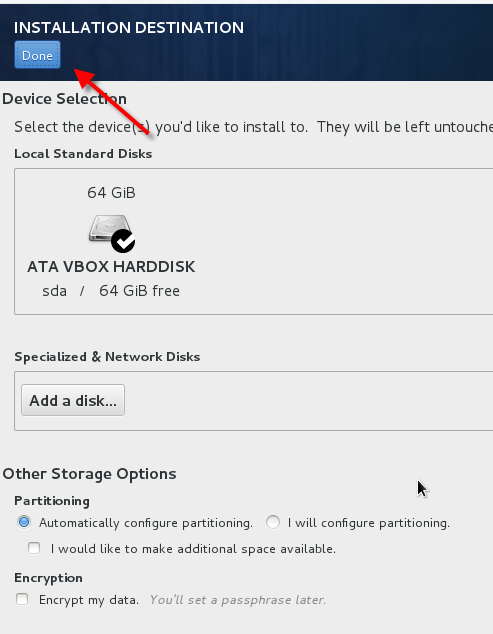The image size is (493, 634).
Task: Select the ATA VBOX hard disk icon
Action: point(110,230)
